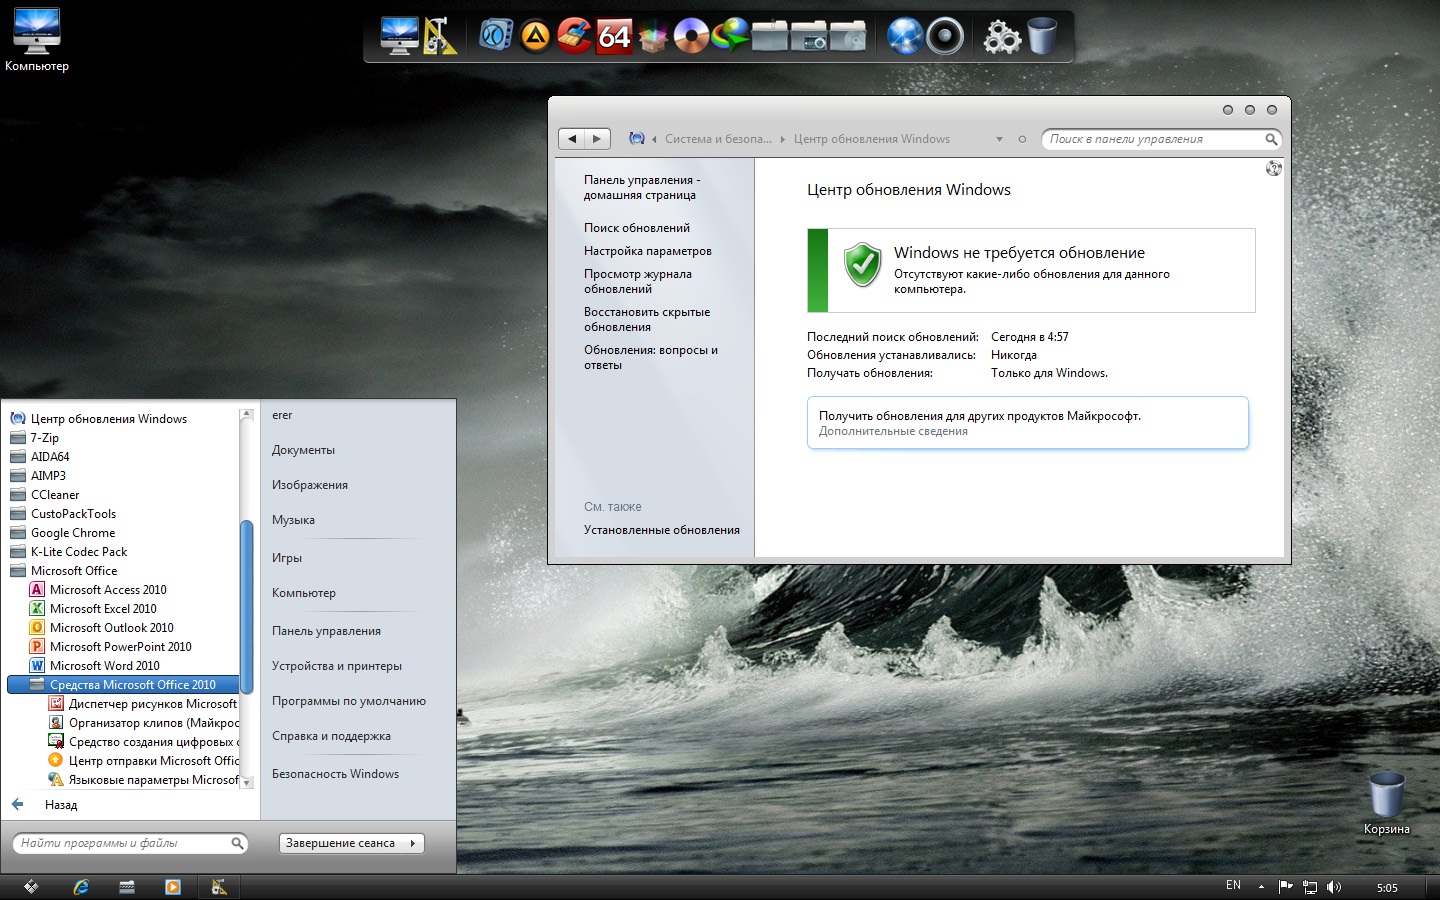
Task: Click Восстановить скрытые обновления link
Action: [x=647, y=319]
